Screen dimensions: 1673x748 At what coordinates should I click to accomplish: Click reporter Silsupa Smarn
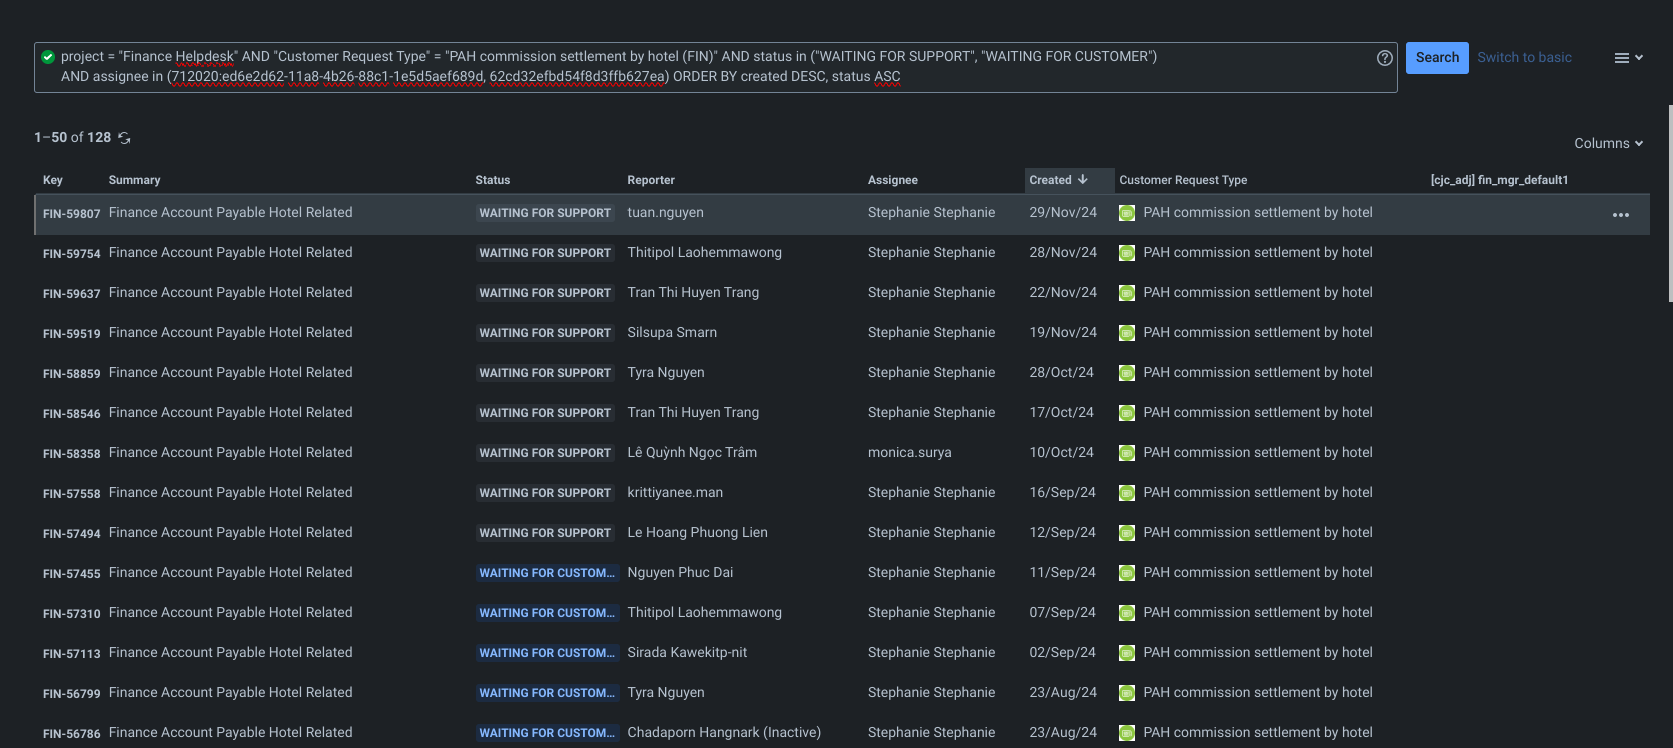tap(672, 333)
